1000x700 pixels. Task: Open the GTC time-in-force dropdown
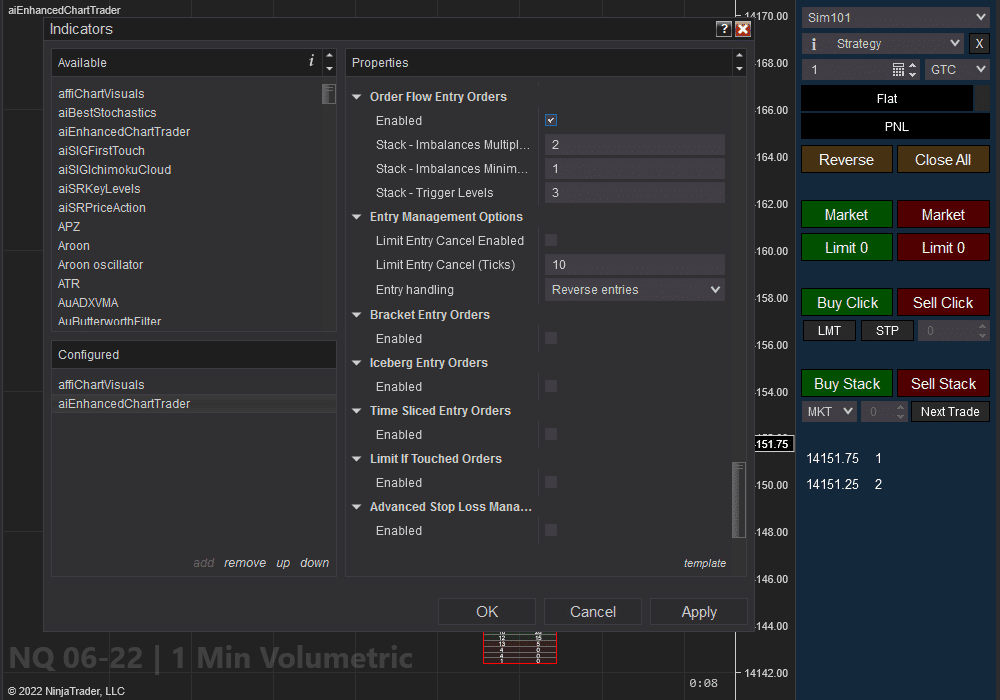(956, 68)
